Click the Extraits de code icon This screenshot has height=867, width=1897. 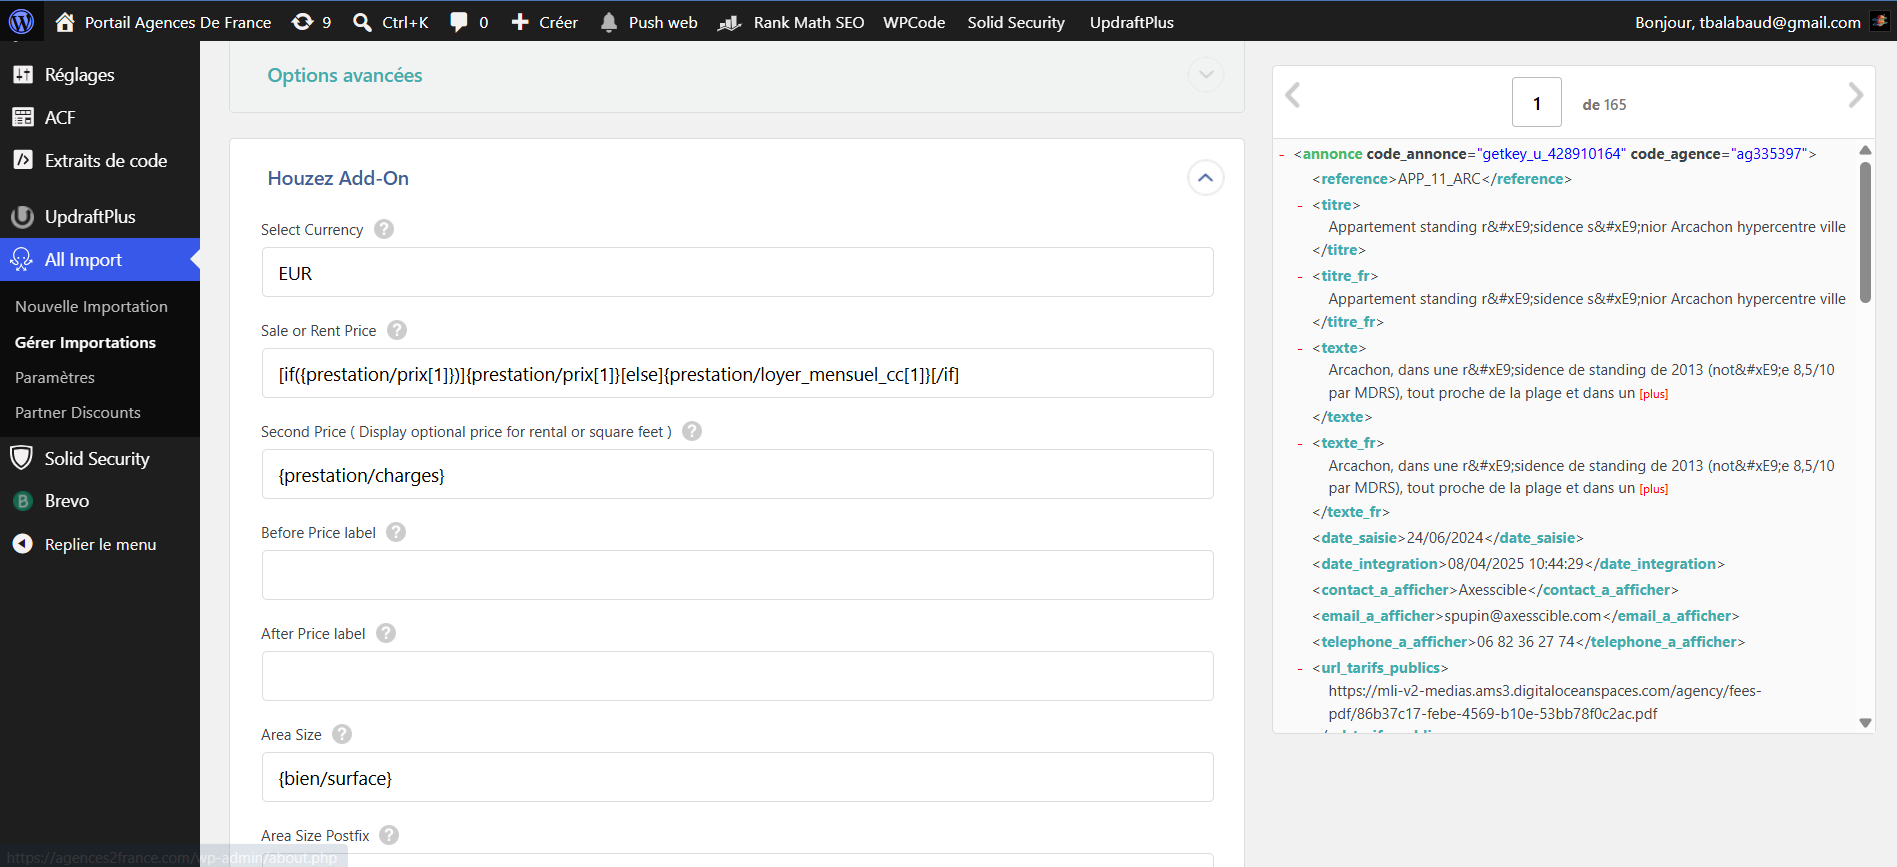pyautogui.click(x=23, y=160)
